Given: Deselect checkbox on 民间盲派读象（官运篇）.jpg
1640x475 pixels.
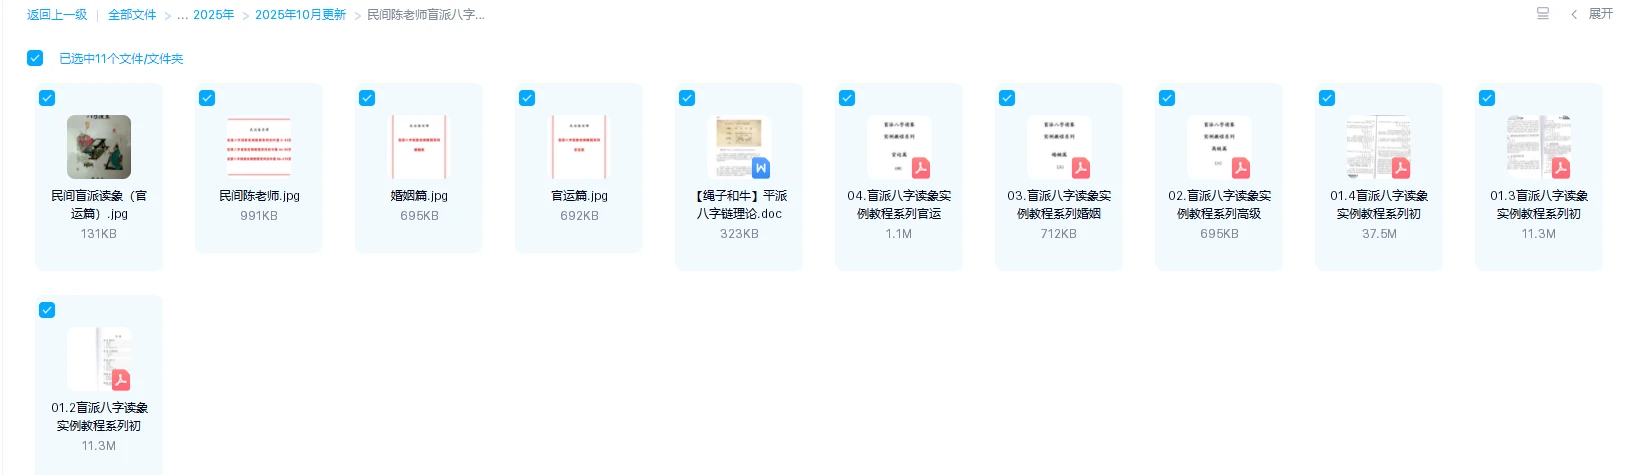Looking at the screenshot, I should click(x=47, y=98).
